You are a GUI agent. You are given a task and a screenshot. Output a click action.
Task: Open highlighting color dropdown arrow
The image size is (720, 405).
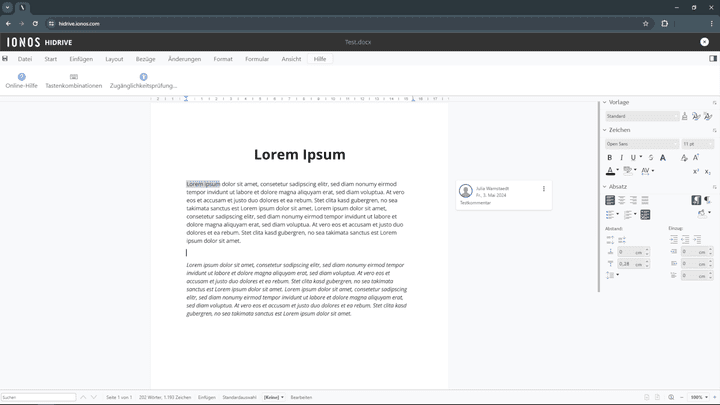tap(635, 170)
